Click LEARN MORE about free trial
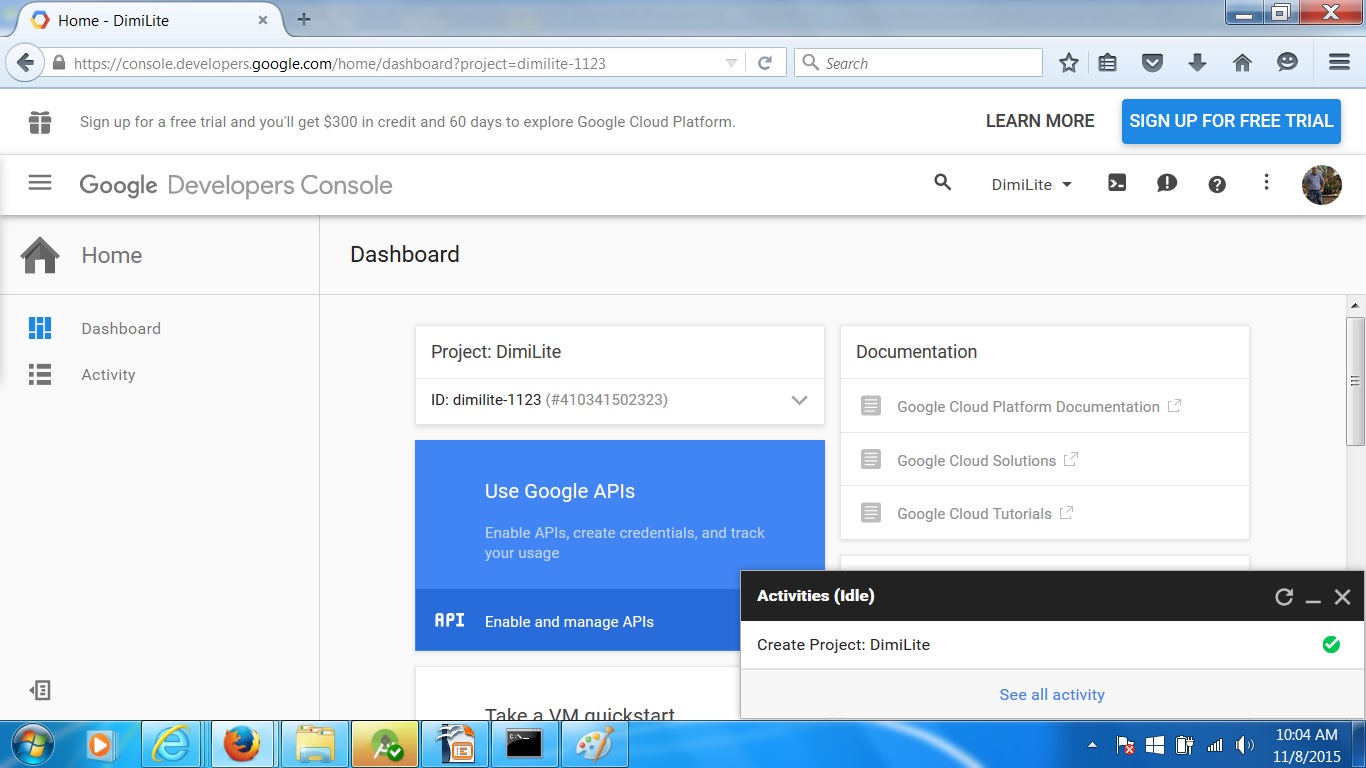This screenshot has height=768, width=1366. click(x=1040, y=121)
